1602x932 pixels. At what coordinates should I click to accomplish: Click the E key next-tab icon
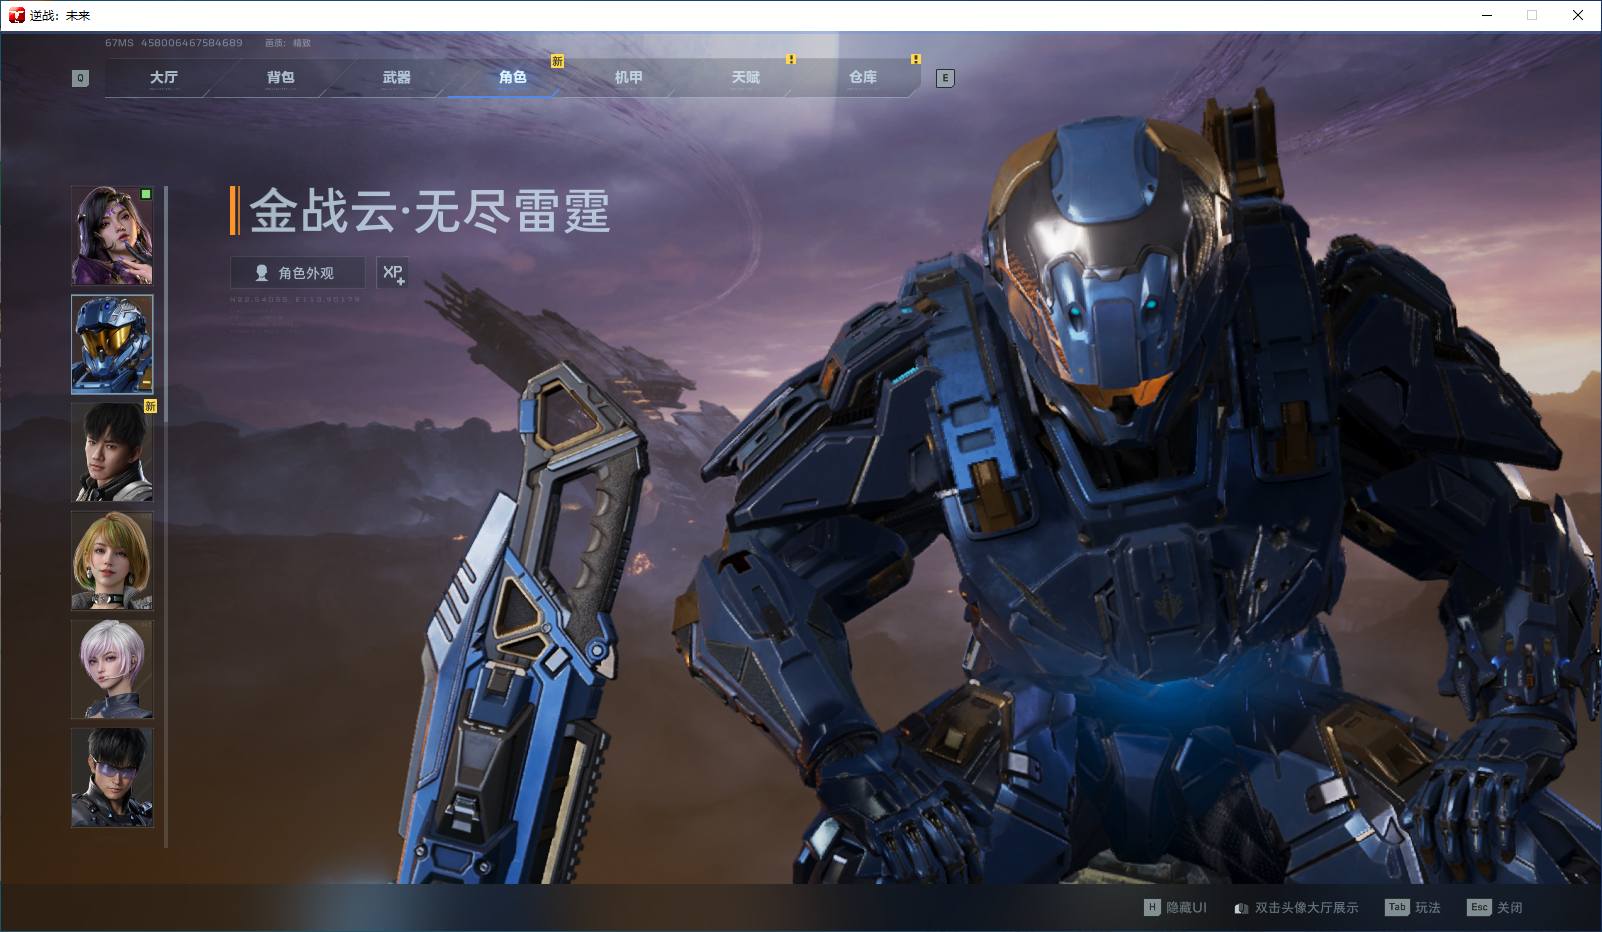pyautogui.click(x=945, y=78)
